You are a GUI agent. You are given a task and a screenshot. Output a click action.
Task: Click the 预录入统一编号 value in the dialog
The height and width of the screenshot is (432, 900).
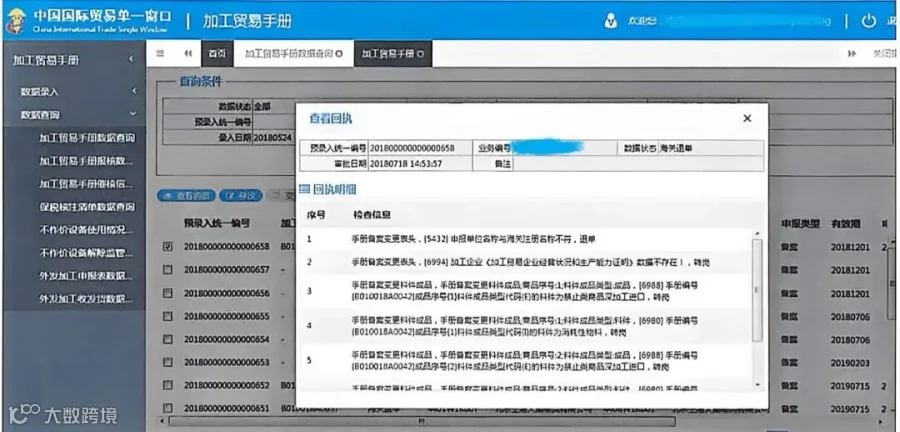click(412, 148)
